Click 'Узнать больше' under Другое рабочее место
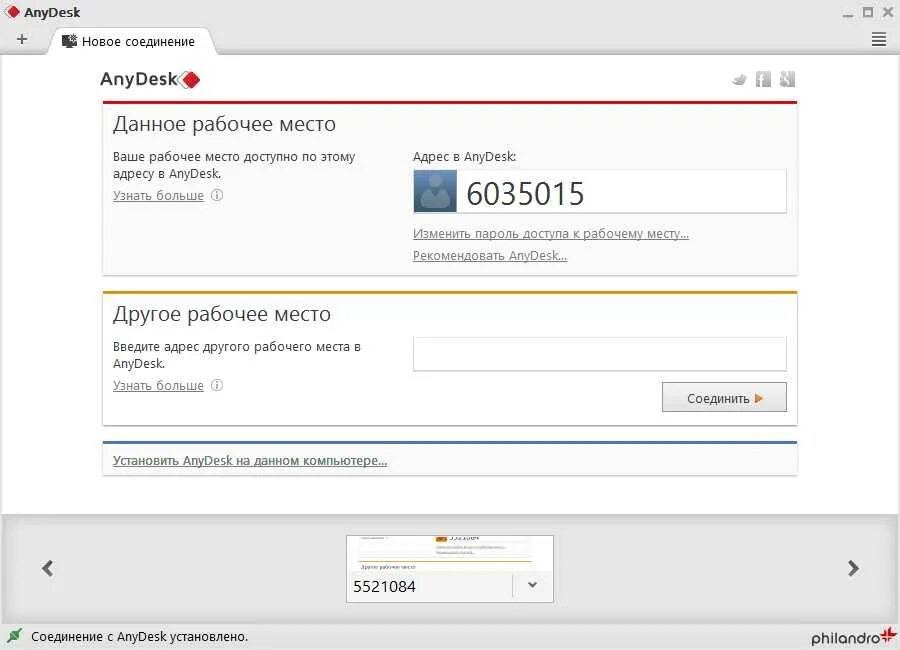The image size is (900, 650). 158,385
